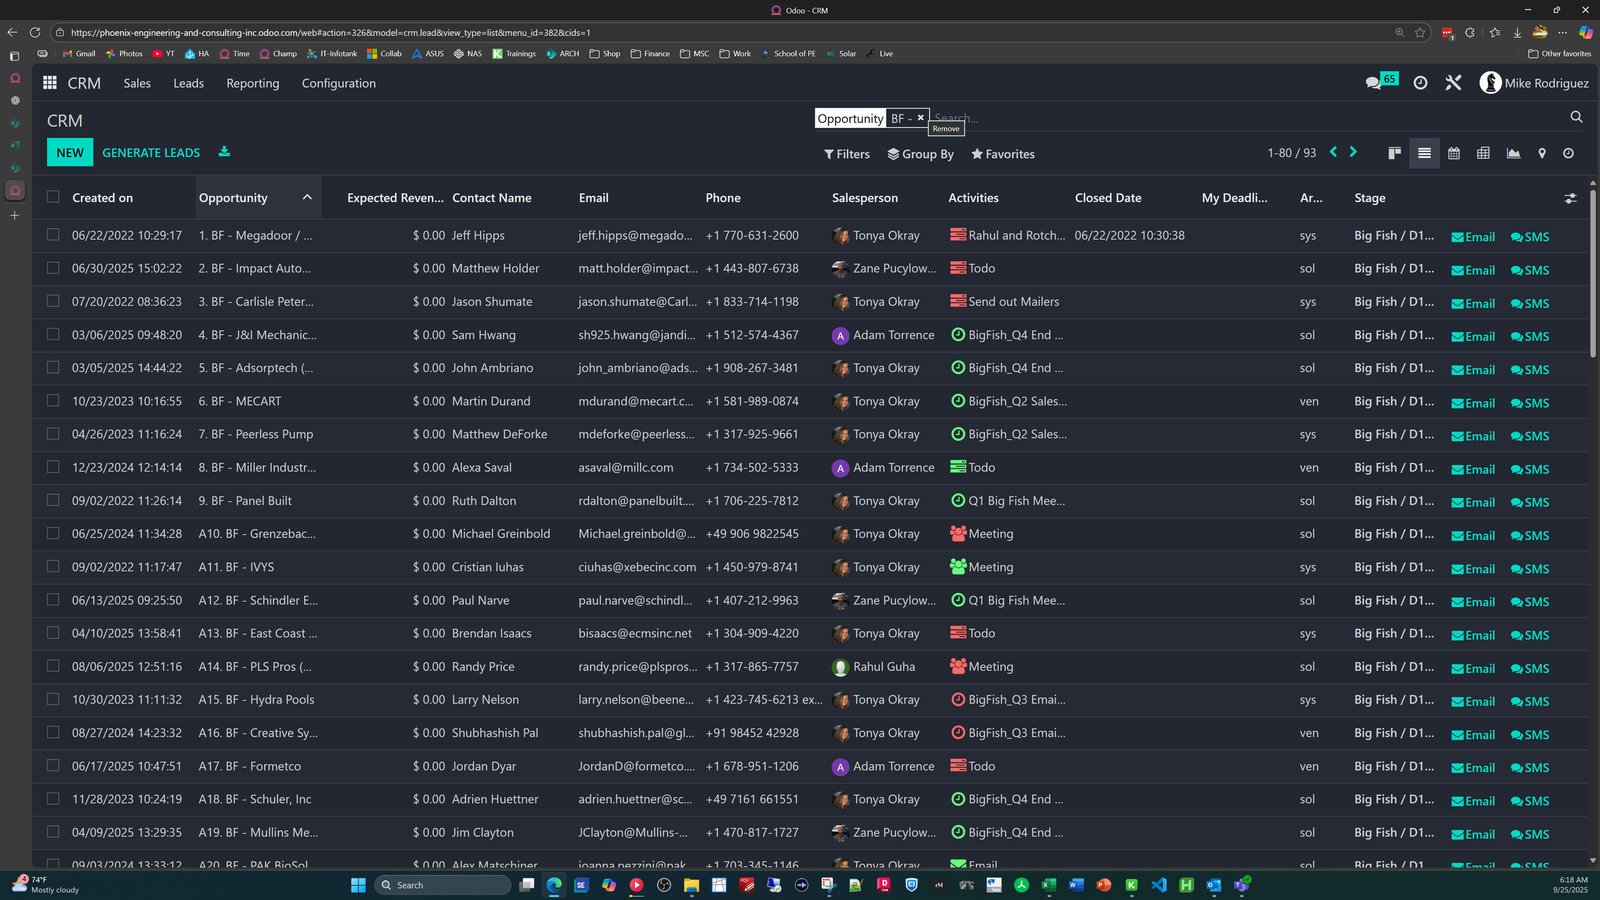Open the Group By dropdown

pyautogui.click(x=920, y=154)
